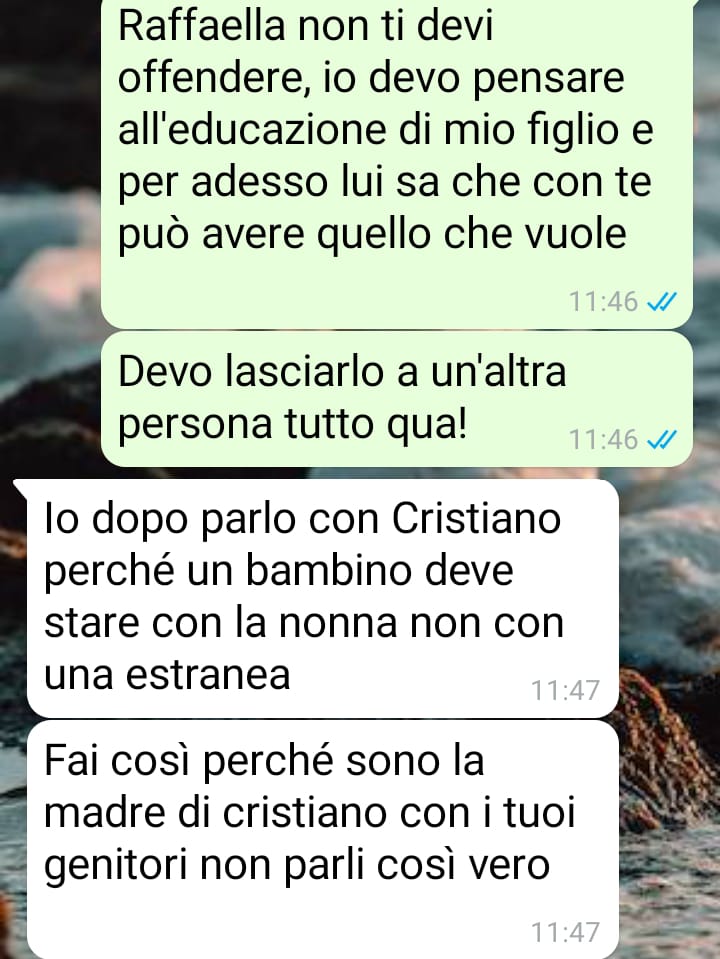
Task: Select the 'Raffaella non ti devi offendere' message
Action: 396,162
